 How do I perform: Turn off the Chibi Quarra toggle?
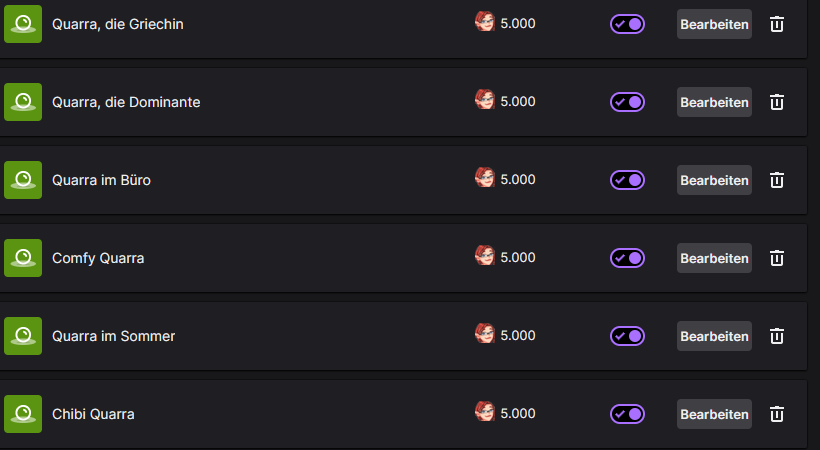coord(627,414)
